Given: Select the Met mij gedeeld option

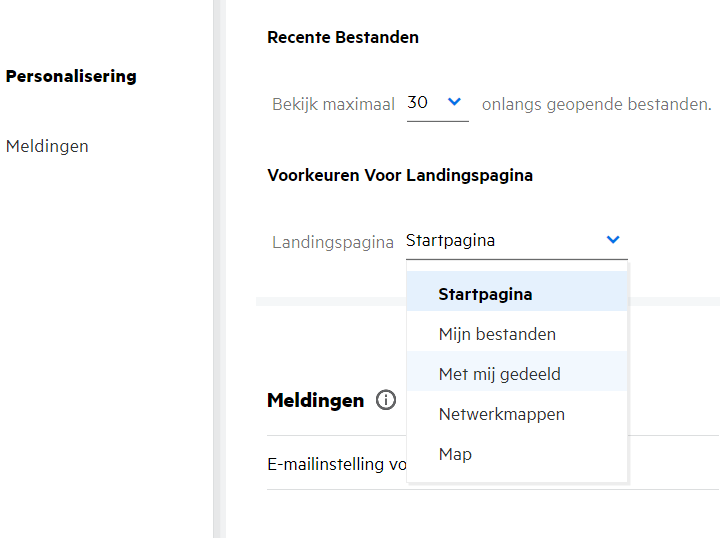Looking at the screenshot, I should [x=499, y=374].
